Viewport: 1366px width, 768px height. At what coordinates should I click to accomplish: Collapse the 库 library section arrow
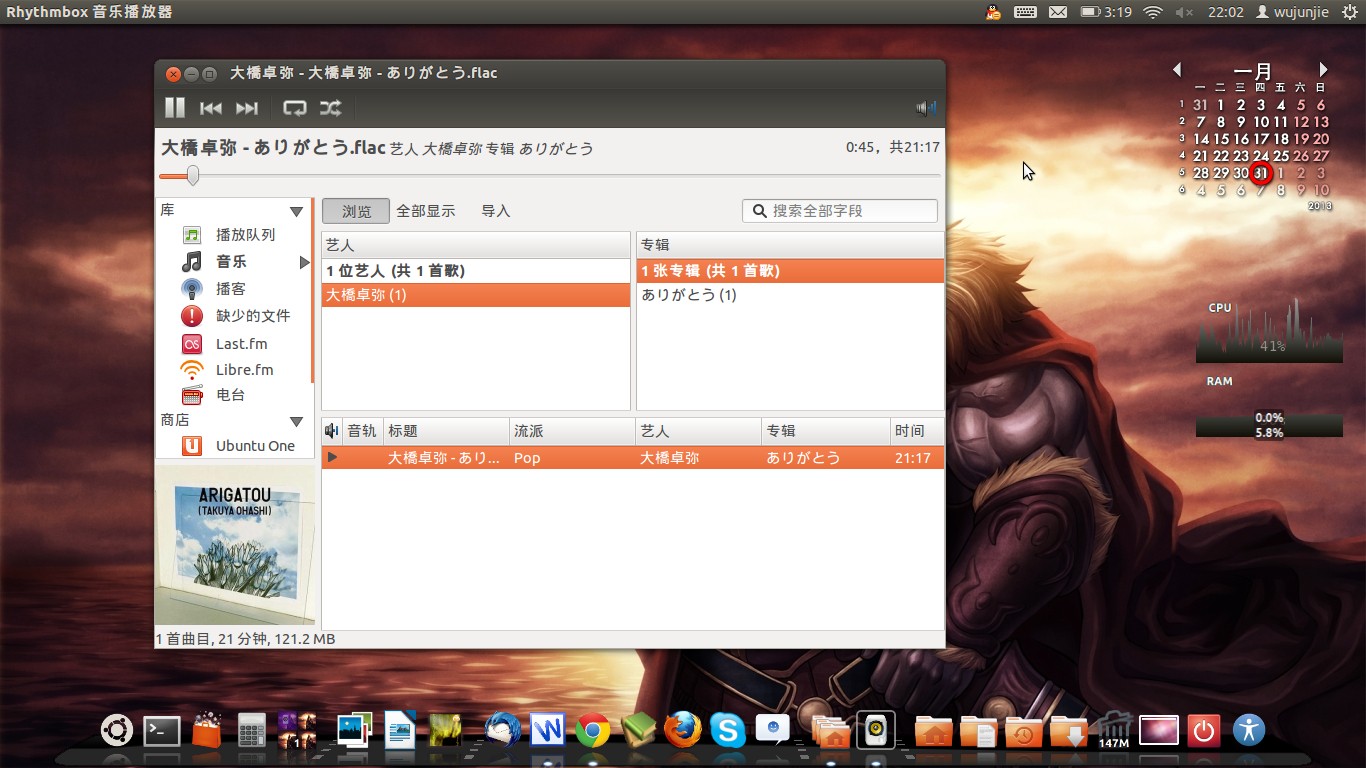coord(296,211)
